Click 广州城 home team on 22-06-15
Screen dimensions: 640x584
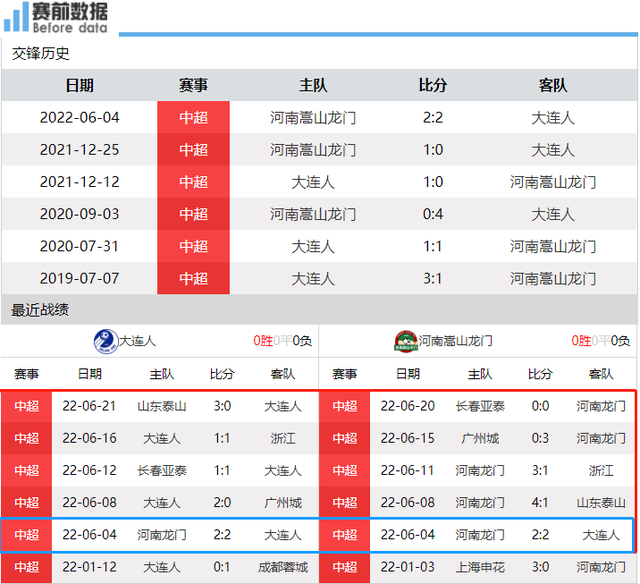coord(480,438)
